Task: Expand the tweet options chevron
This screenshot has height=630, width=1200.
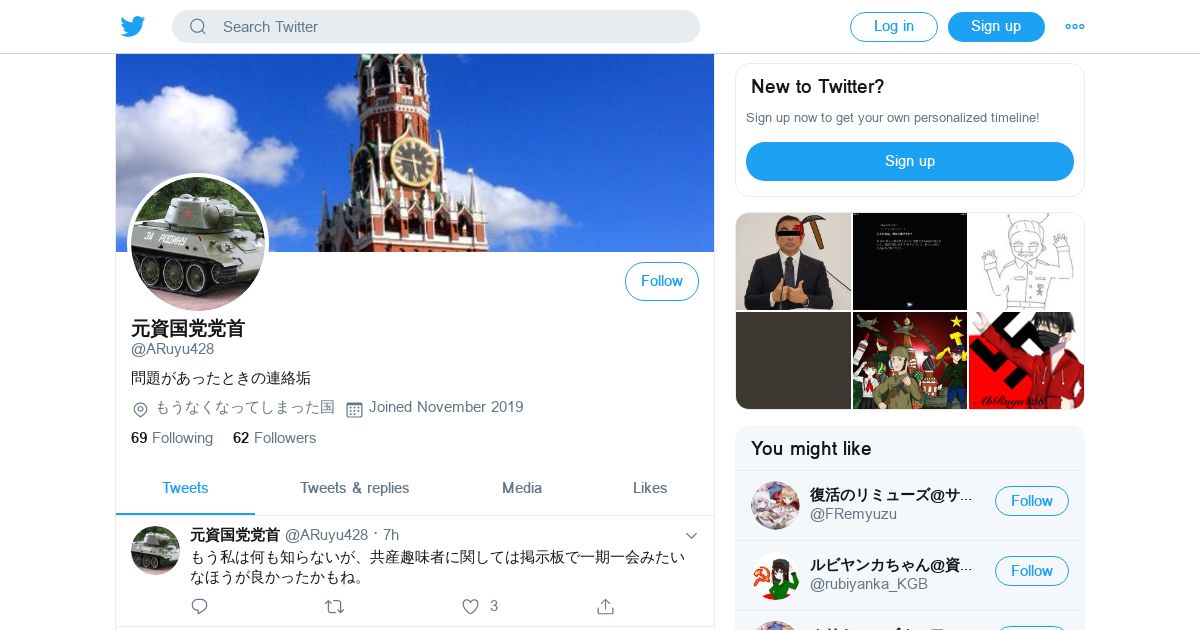Action: coord(691,536)
